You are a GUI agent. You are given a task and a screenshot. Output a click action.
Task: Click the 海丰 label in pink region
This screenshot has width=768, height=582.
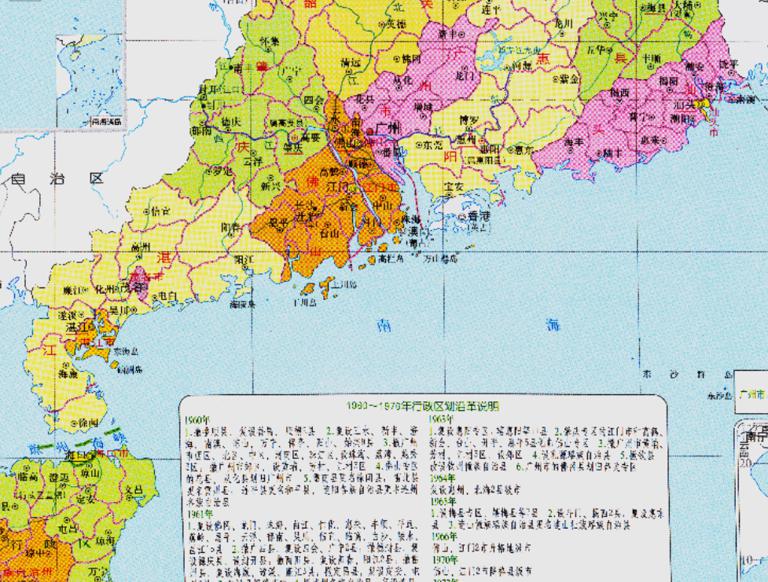point(574,143)
